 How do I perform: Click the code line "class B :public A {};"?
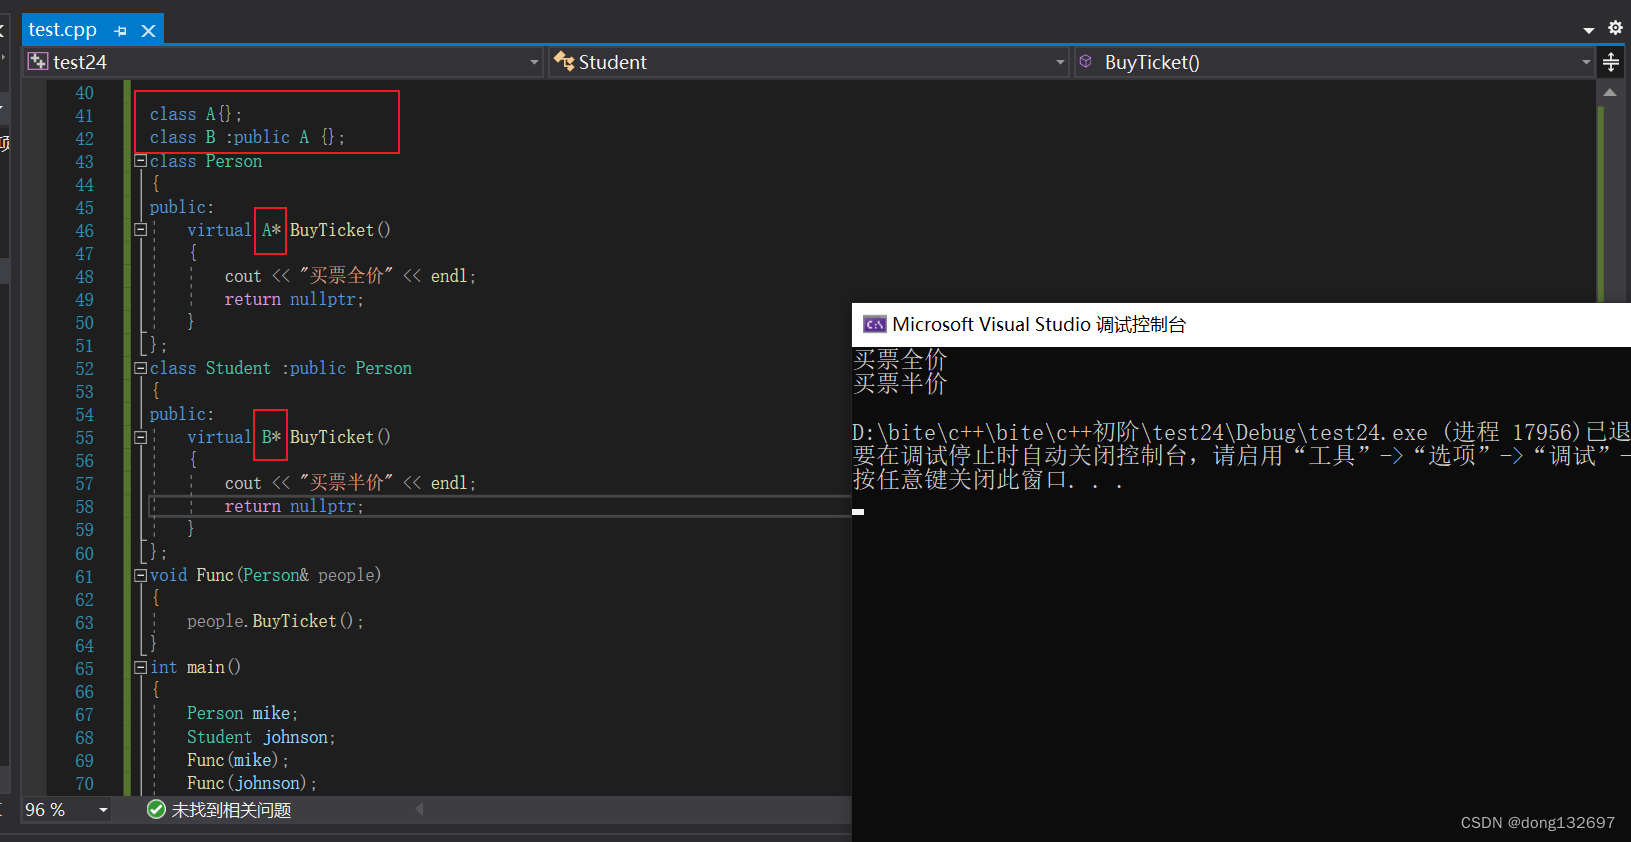[x=247, y=137]
